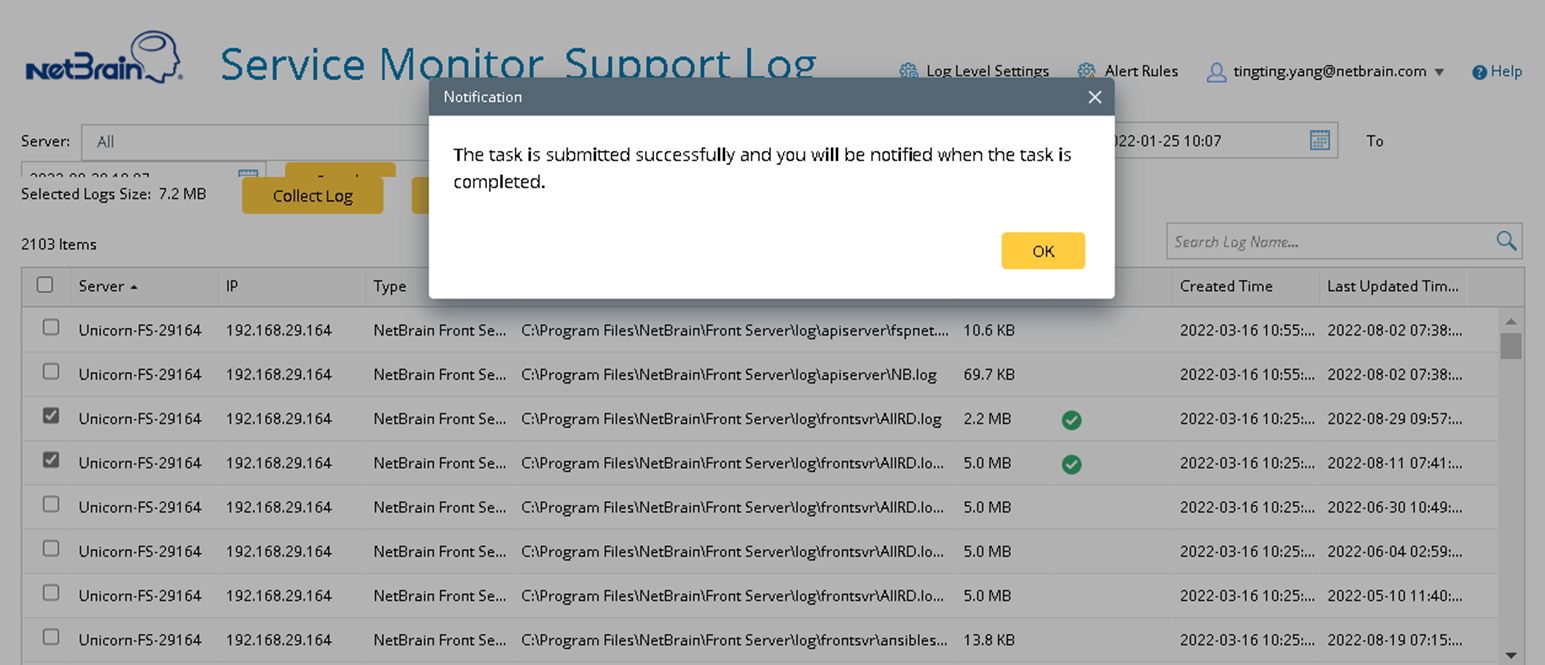Check the row updated 2022-05-10
Image resolution: width=1545 pixels, height=665 pixels.
tap(51, 592)
